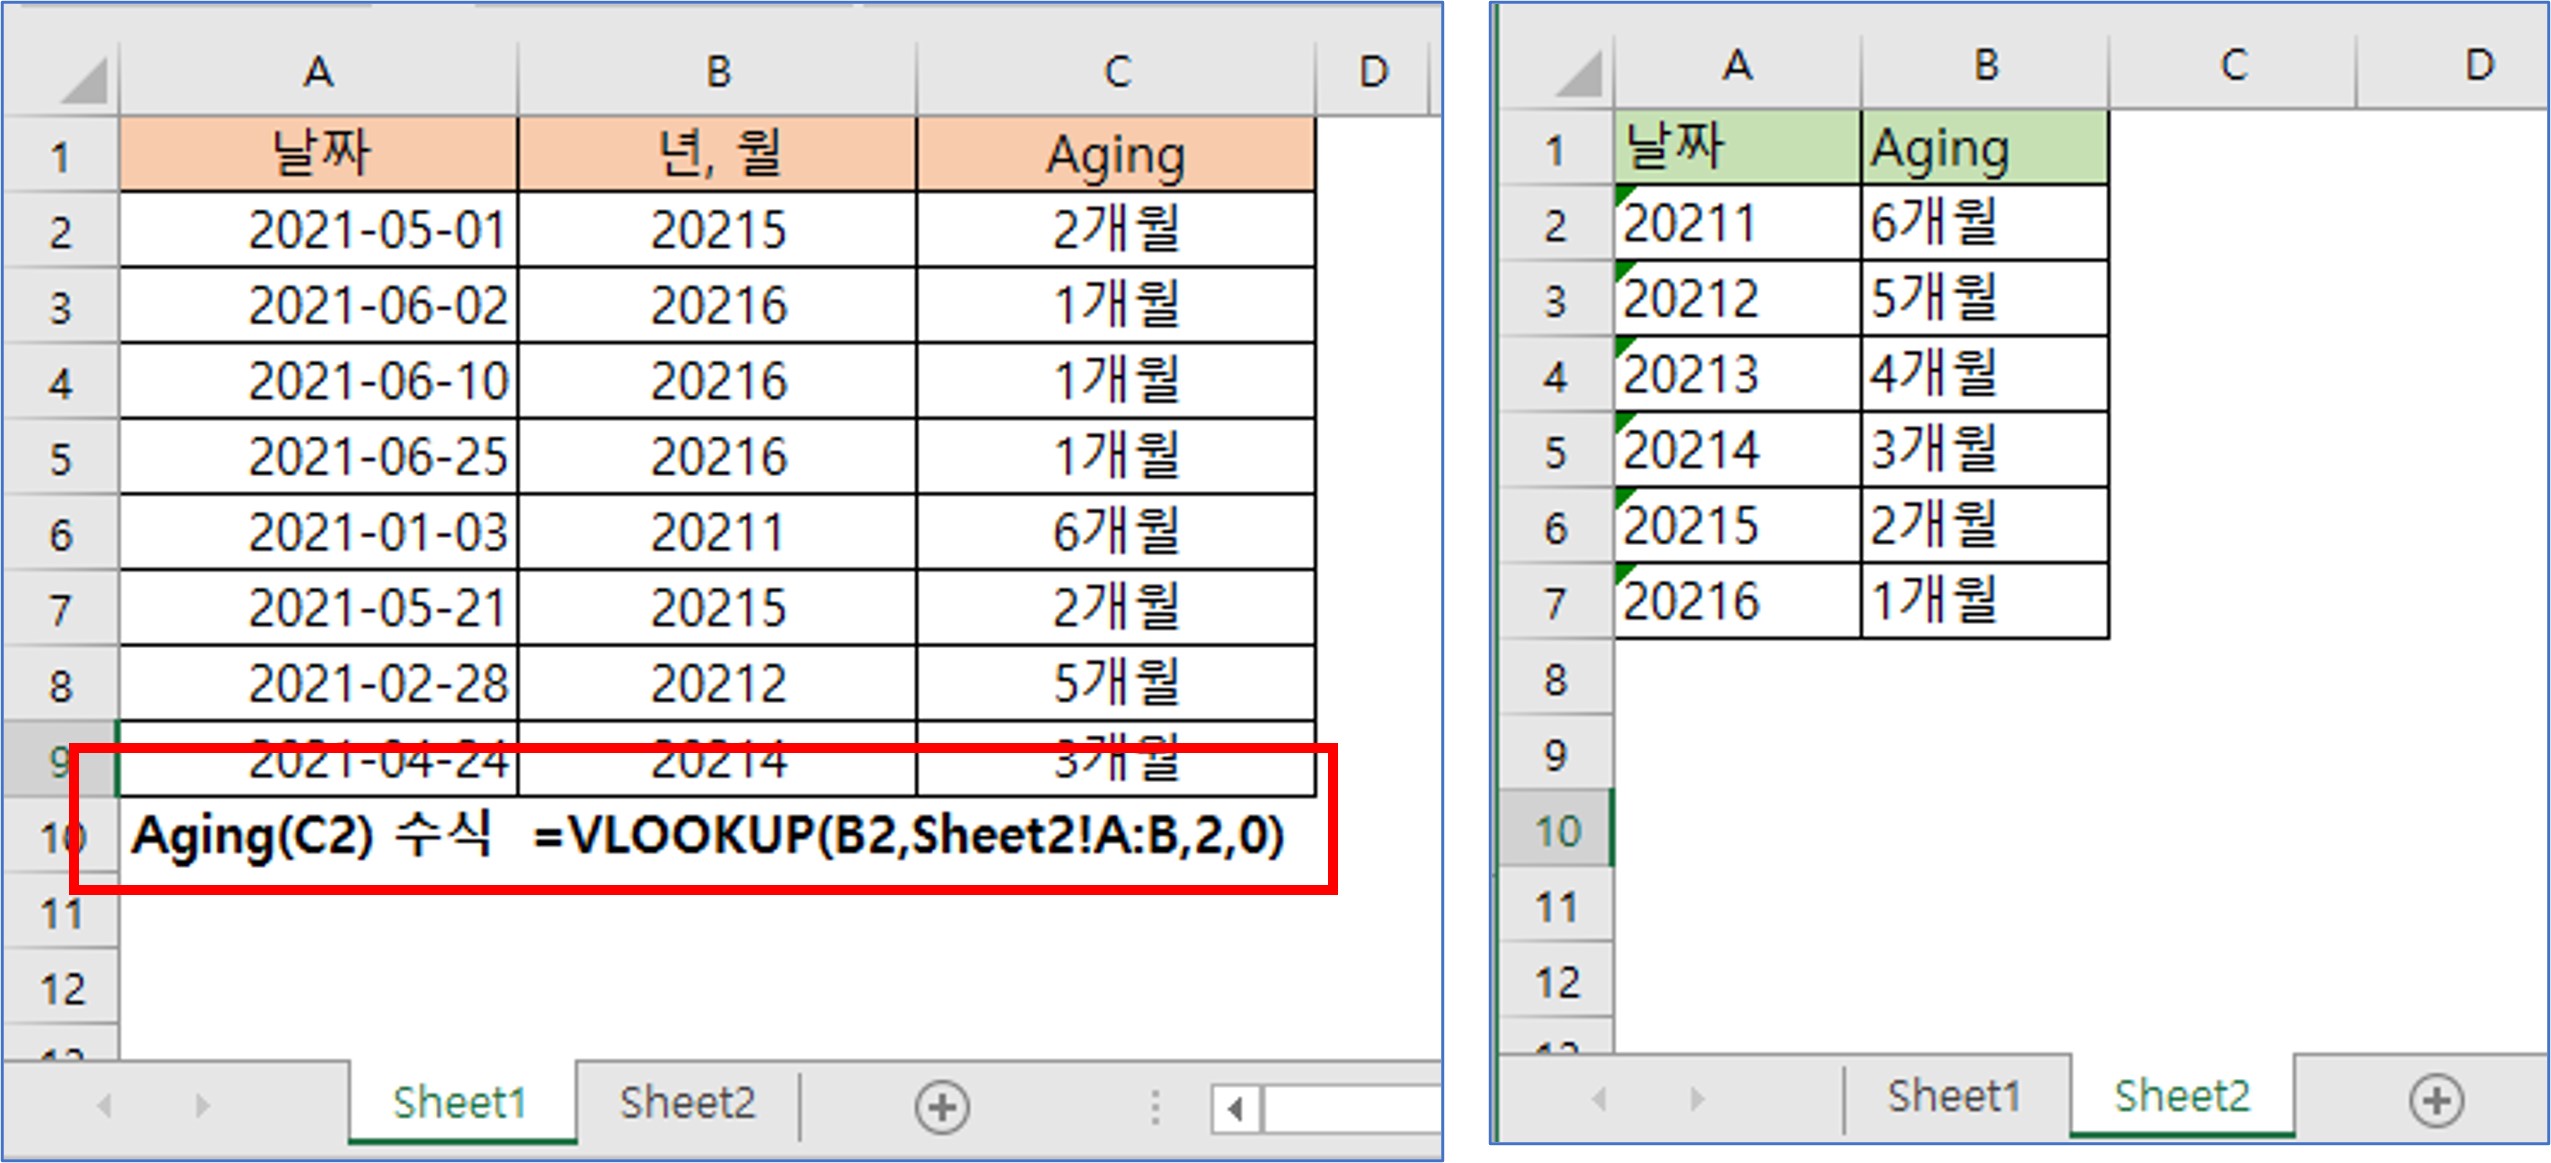Click orange Aging header cell in Sheet1
The image size is (2551, 1163).
(1116, 155)
